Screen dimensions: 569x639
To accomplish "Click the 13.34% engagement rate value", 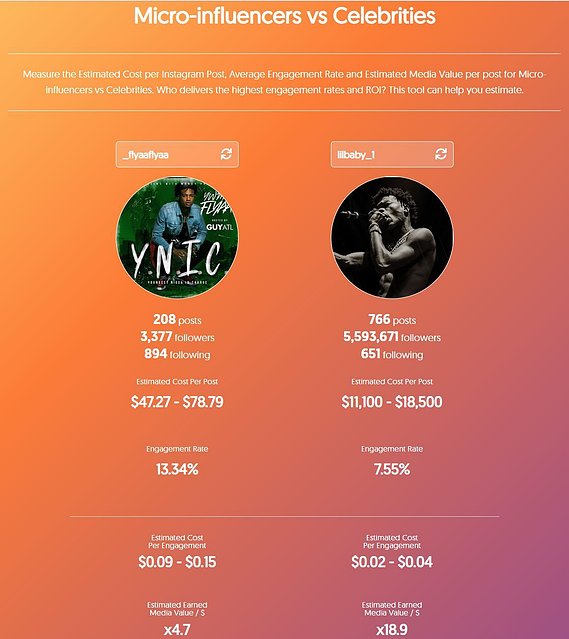I will pos(177,469).
